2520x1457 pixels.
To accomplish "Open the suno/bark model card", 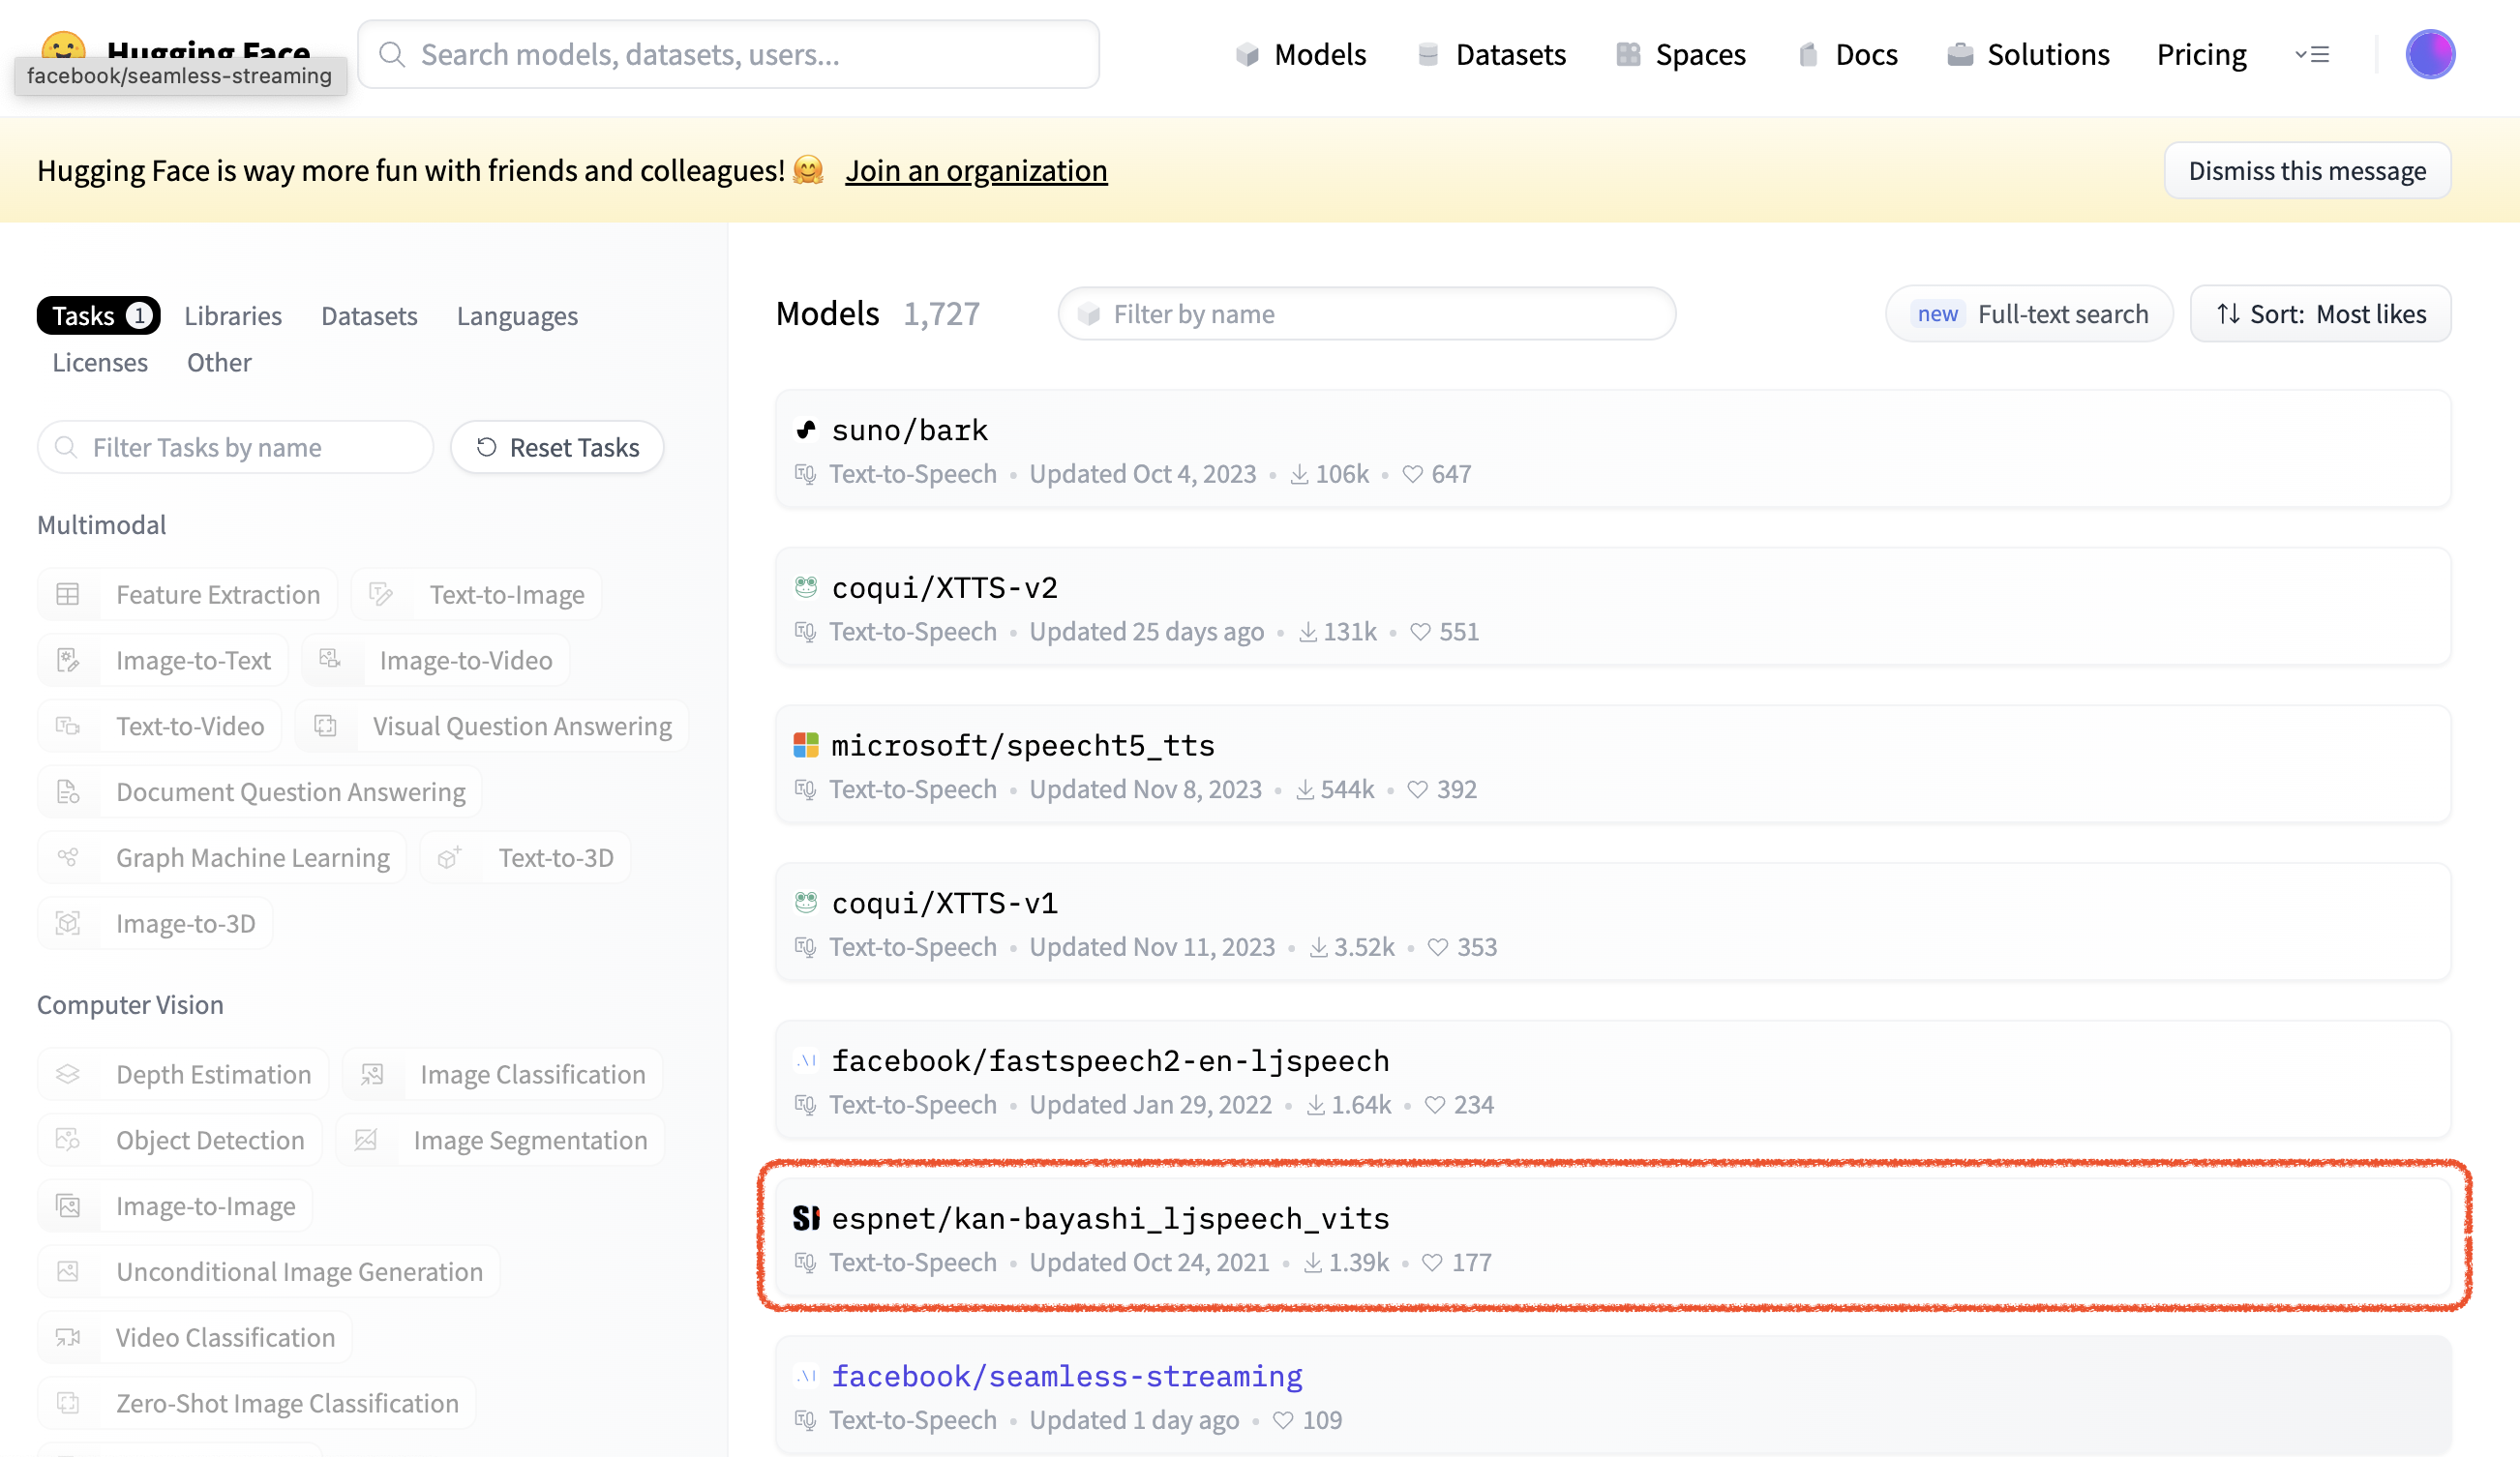I will point(1613,449).
